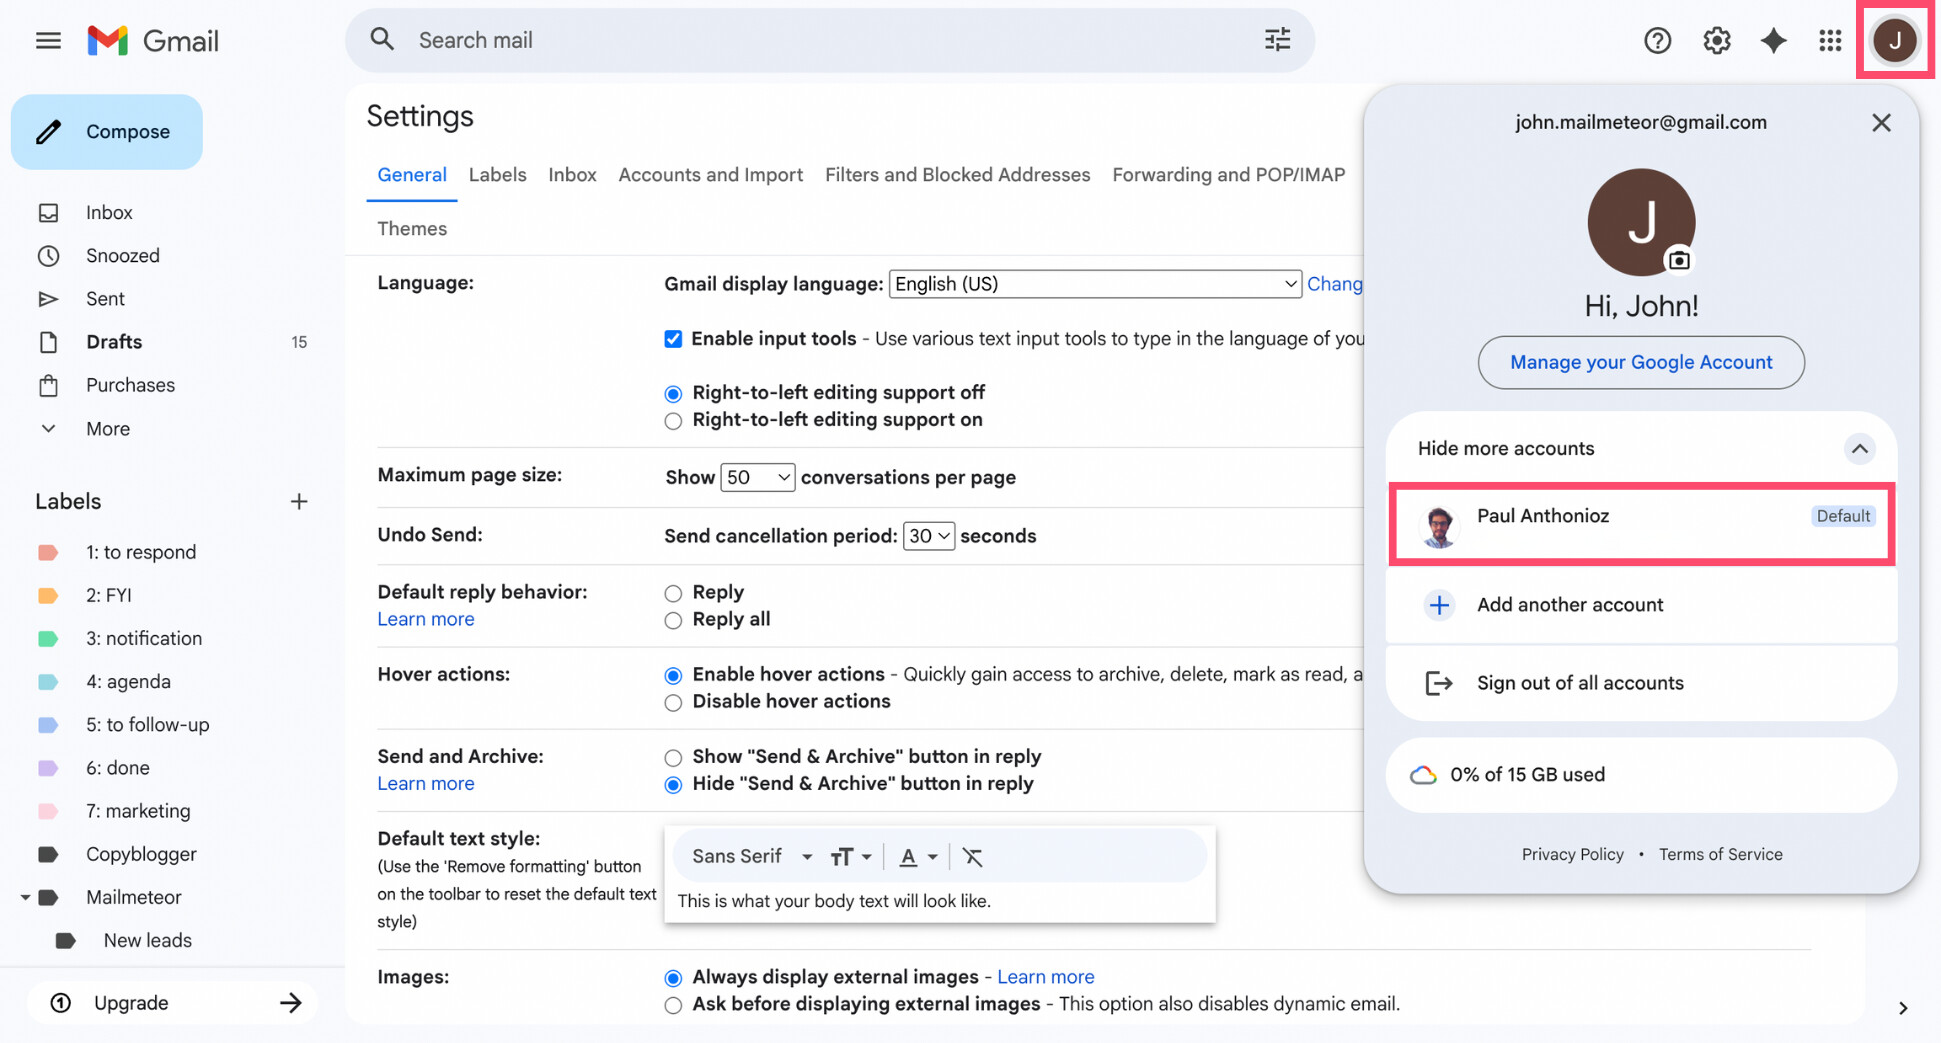Open the main Gmail navigation hamburger menu
This screenshot has width=1941, height=1043.
pyautogui.click(x=47, y=40)
